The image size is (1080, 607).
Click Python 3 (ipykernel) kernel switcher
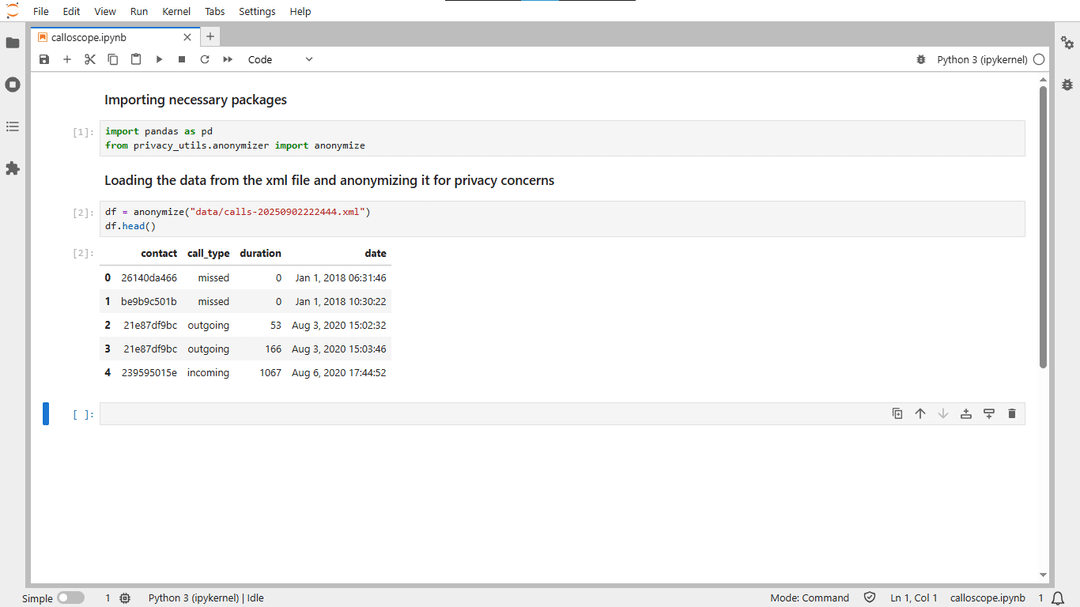tap(981, 60)
